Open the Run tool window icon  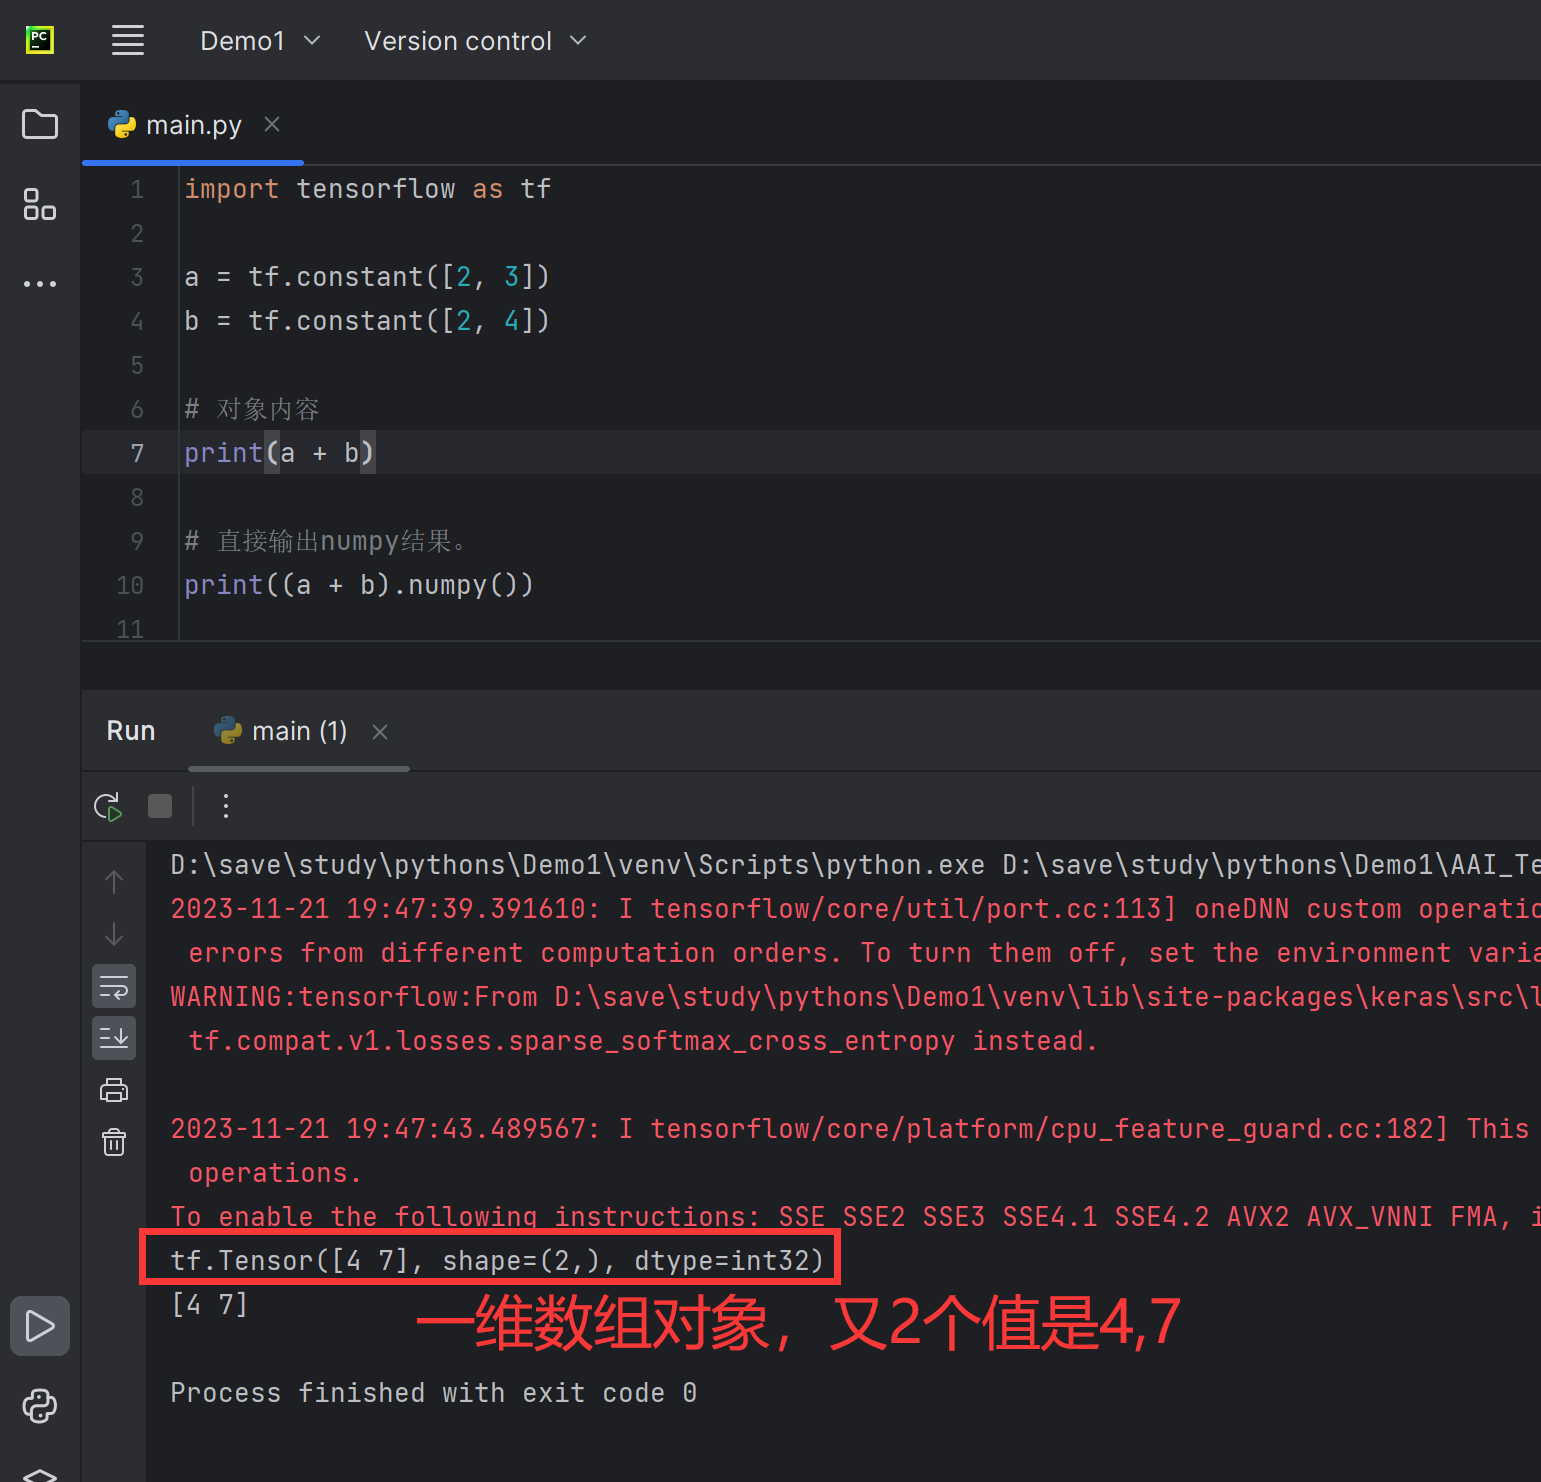[40, 1326]
